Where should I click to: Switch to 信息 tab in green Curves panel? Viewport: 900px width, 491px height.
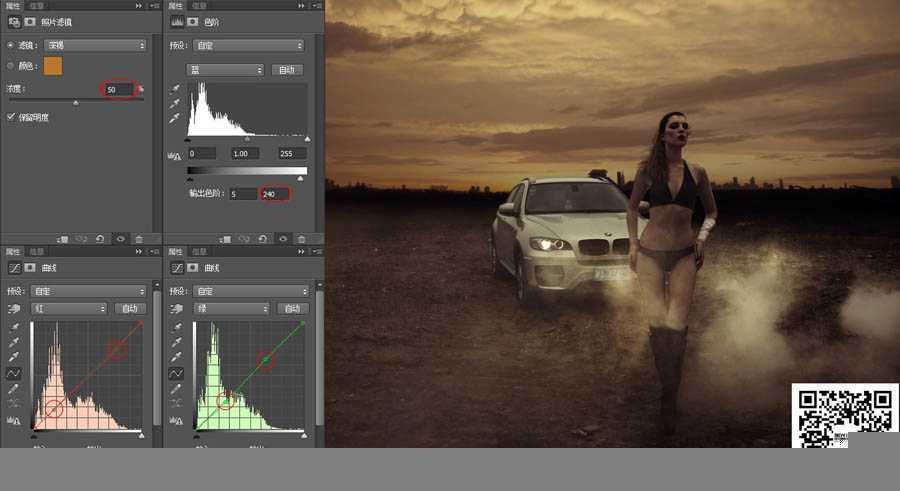click(199, 252)
